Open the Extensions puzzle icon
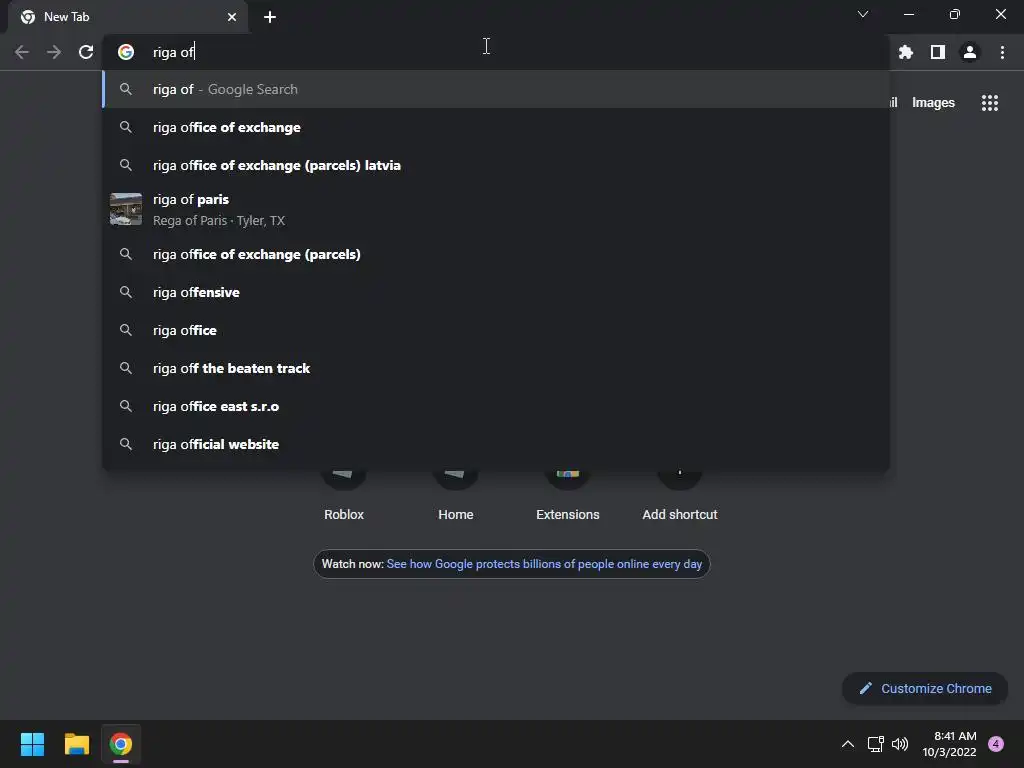The image size is (1024, 768). tap(905, 52)
